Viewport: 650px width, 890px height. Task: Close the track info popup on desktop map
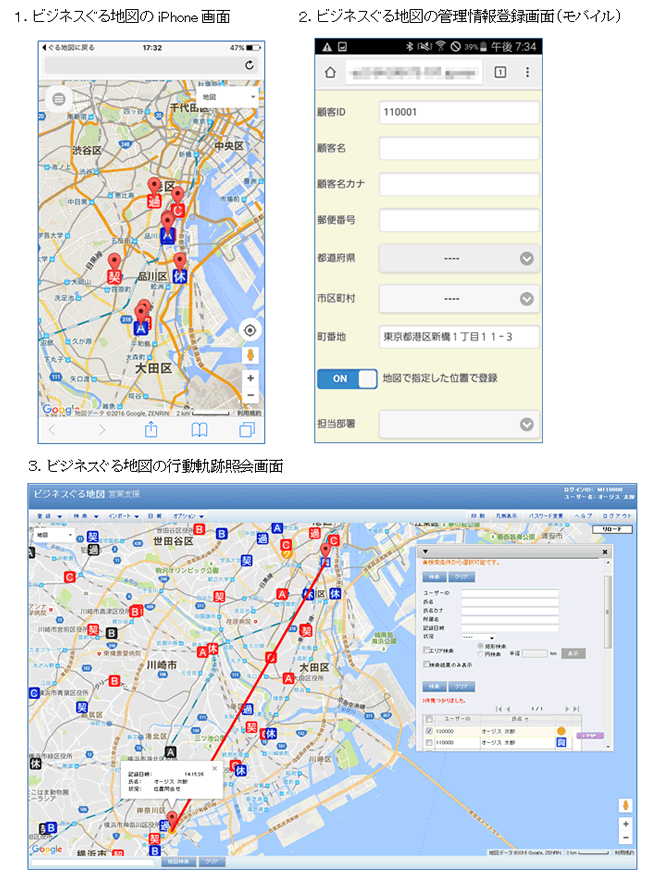point(215,769)
